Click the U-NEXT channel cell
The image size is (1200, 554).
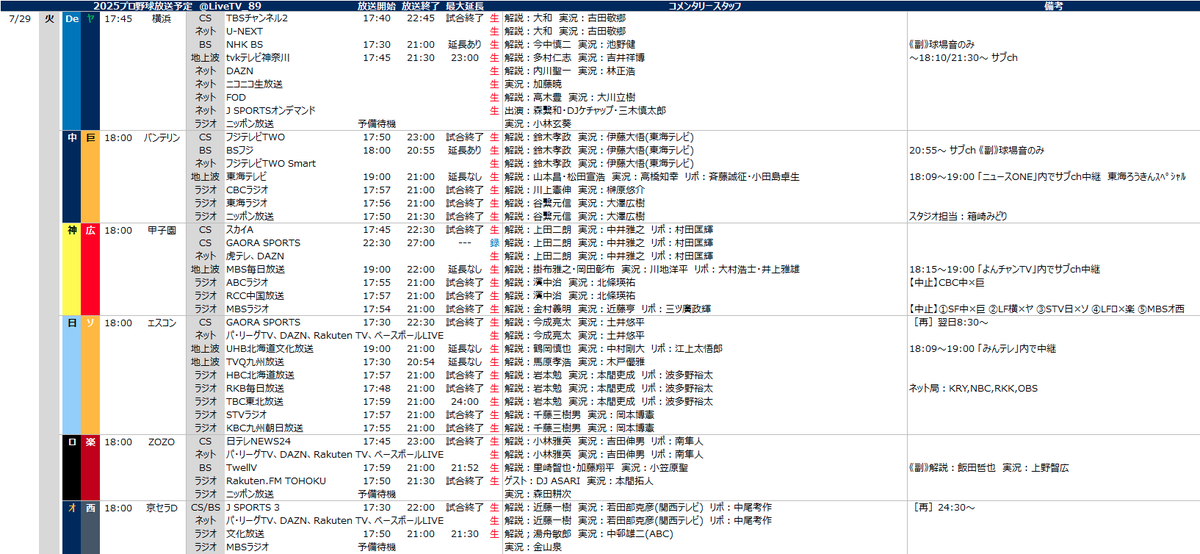pyautogui.click(x=244, y=30)
